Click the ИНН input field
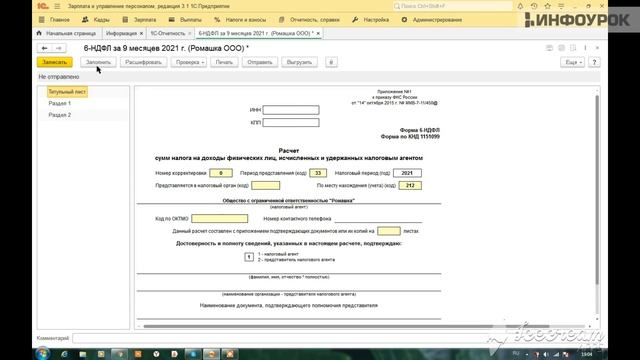Image resolution: width=640 pixels, height=360 pixels. pyautogui.click(x=291, y=110)
